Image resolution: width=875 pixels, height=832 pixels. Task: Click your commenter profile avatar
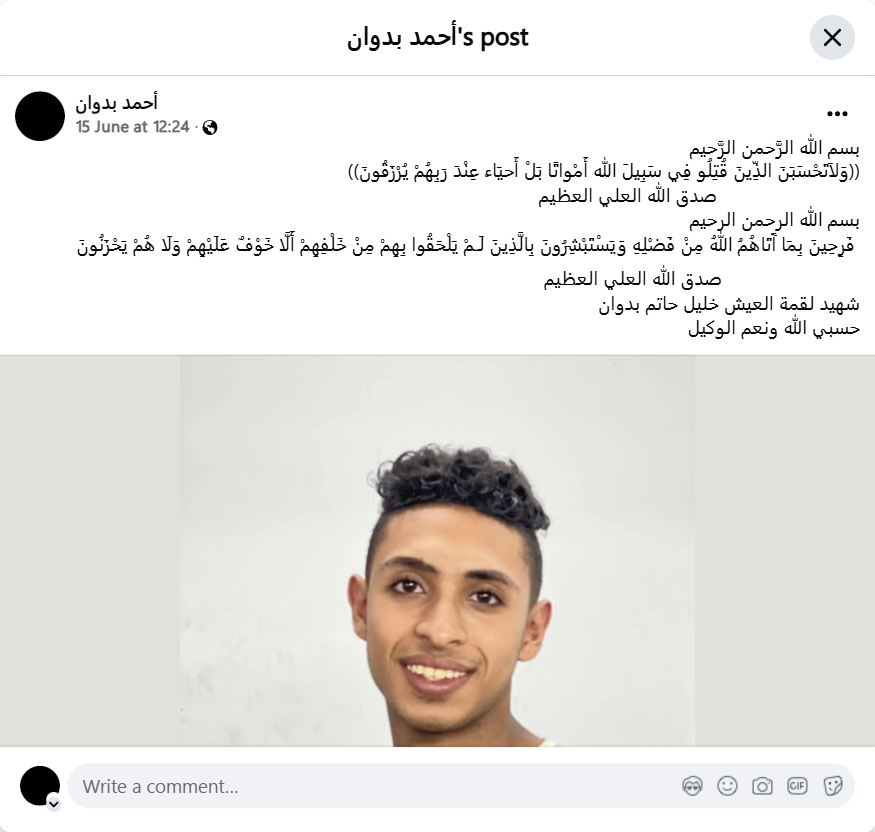pyautogui.click(x=40, y=785)
